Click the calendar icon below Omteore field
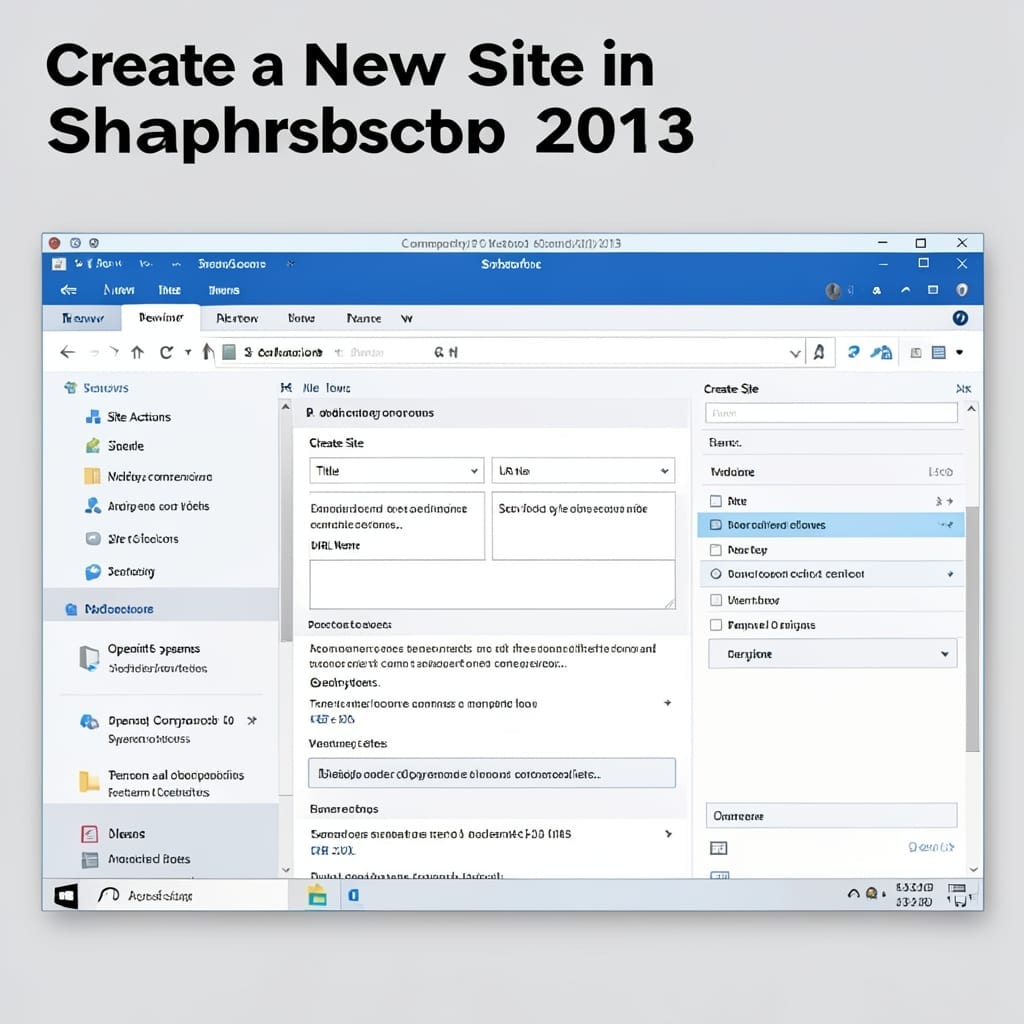Screen dimensions: 1024x1024 [x=718, y=848]
